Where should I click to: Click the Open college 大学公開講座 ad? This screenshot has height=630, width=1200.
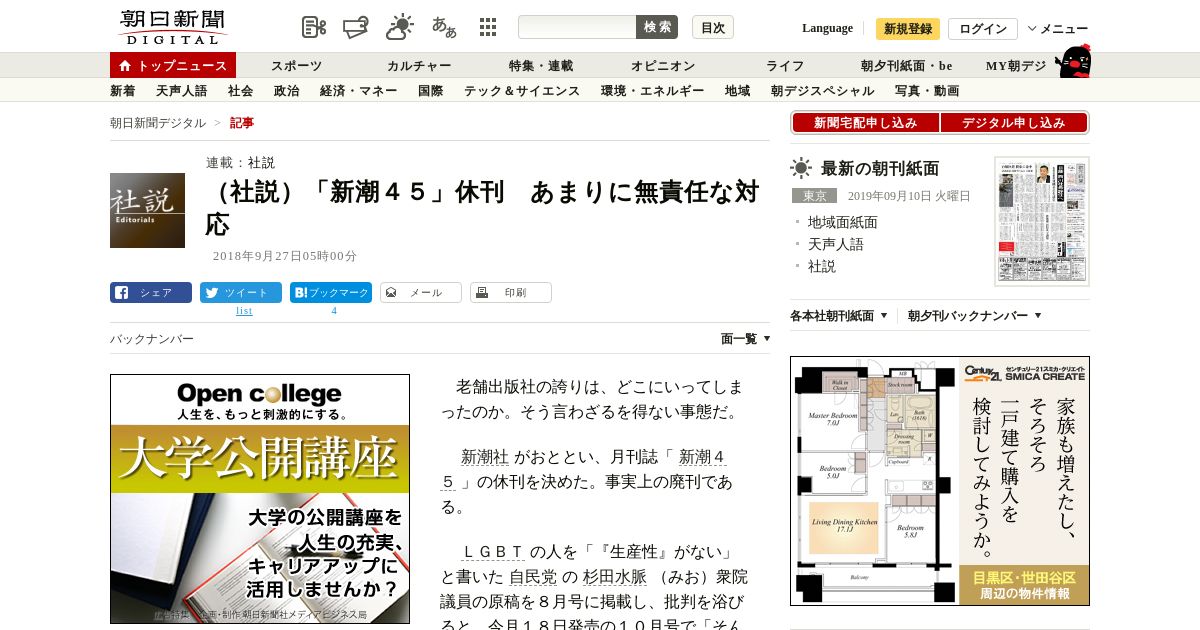coord(260,499)
